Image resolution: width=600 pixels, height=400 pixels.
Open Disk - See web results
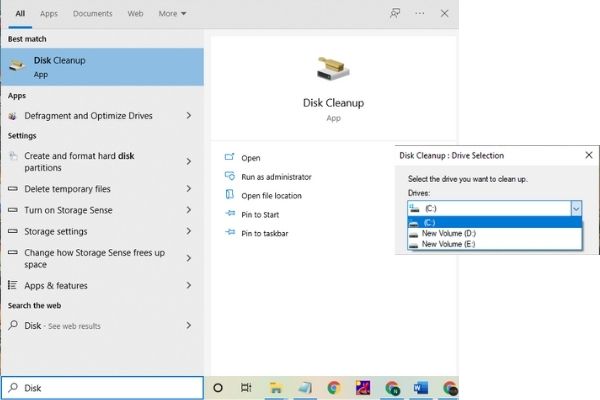pos(62,326)
